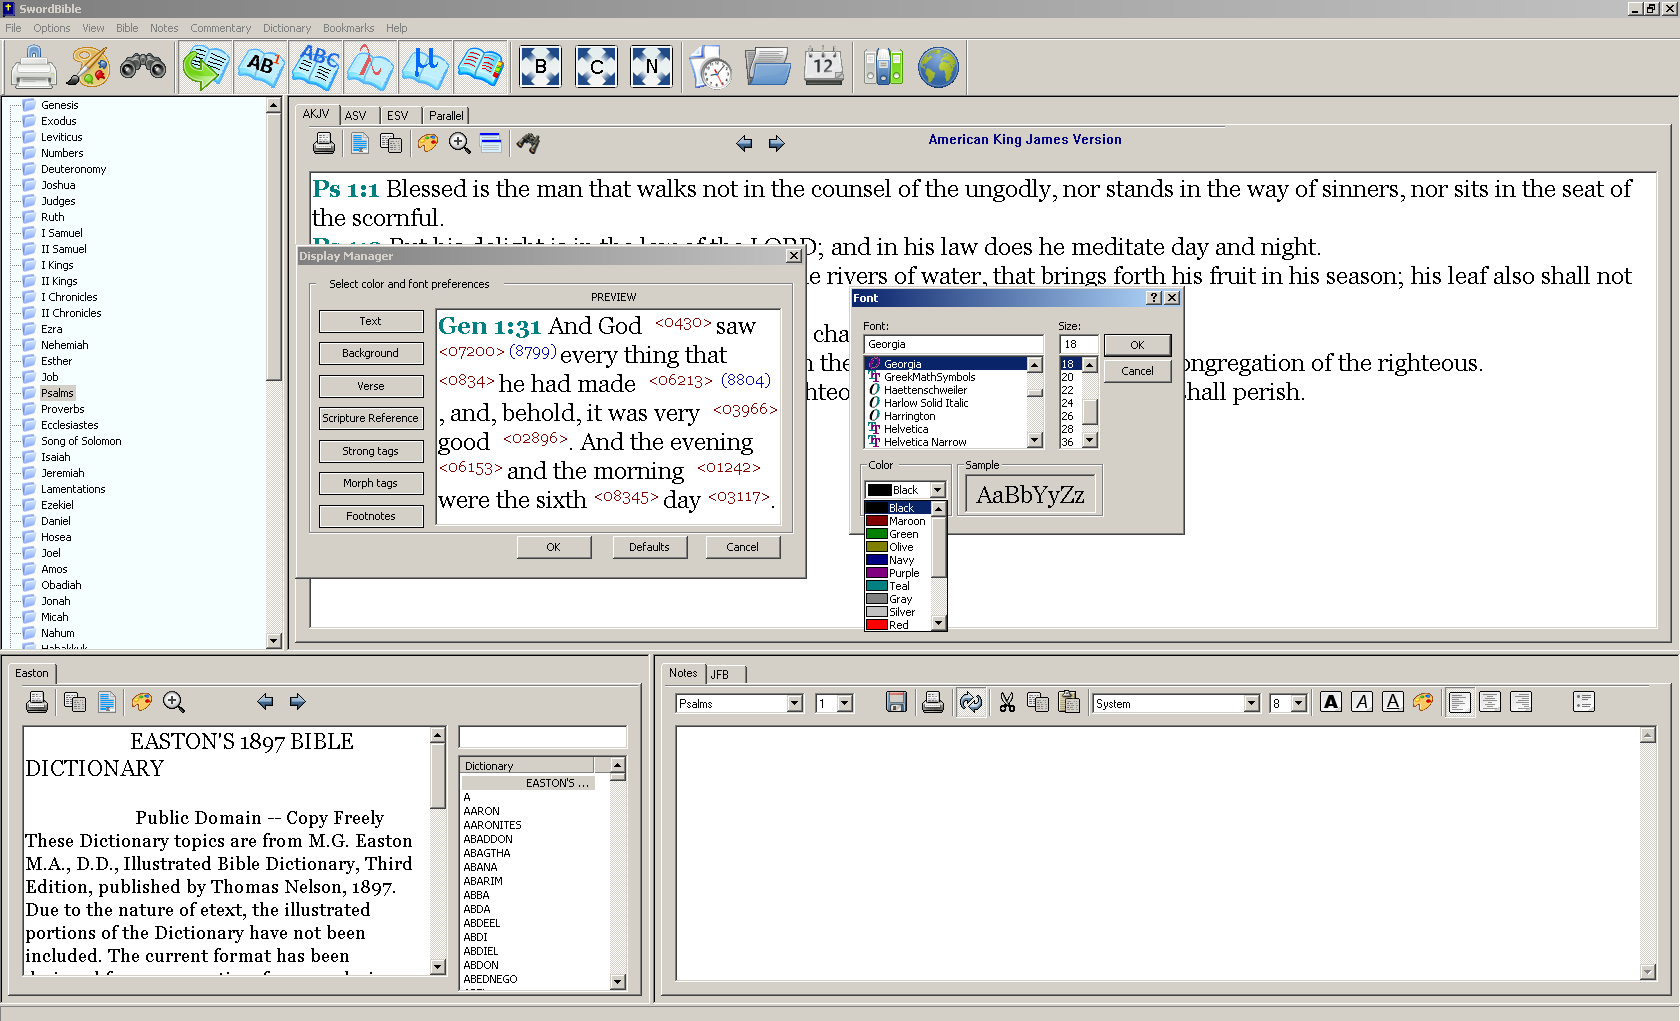Maximize the Bible pane with B icon

pyautogui.click(x=540, y=67)
